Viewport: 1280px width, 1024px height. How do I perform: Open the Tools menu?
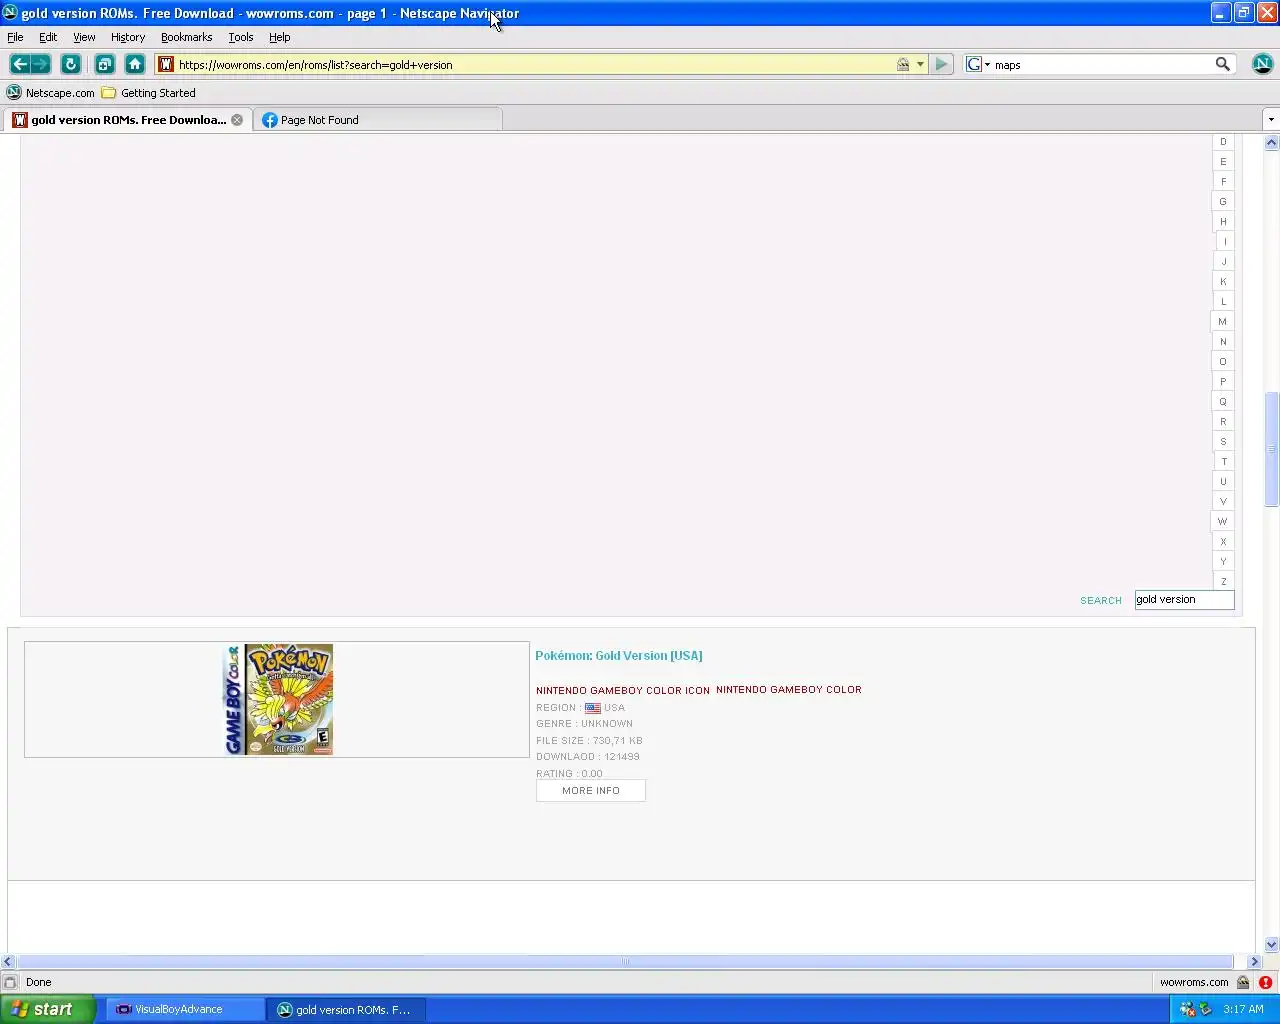point(241,37)
